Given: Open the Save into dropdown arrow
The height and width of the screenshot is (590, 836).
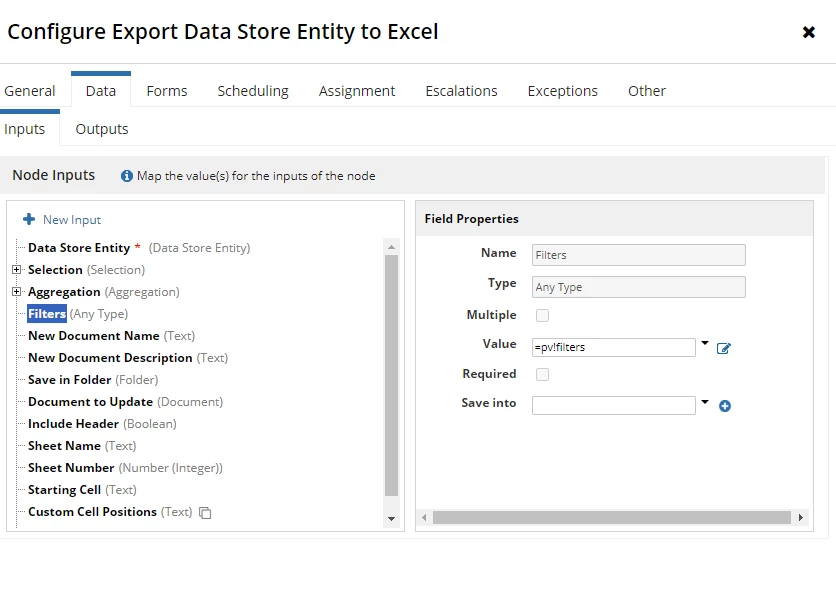Looking at the screenshot, I should 705,402.
